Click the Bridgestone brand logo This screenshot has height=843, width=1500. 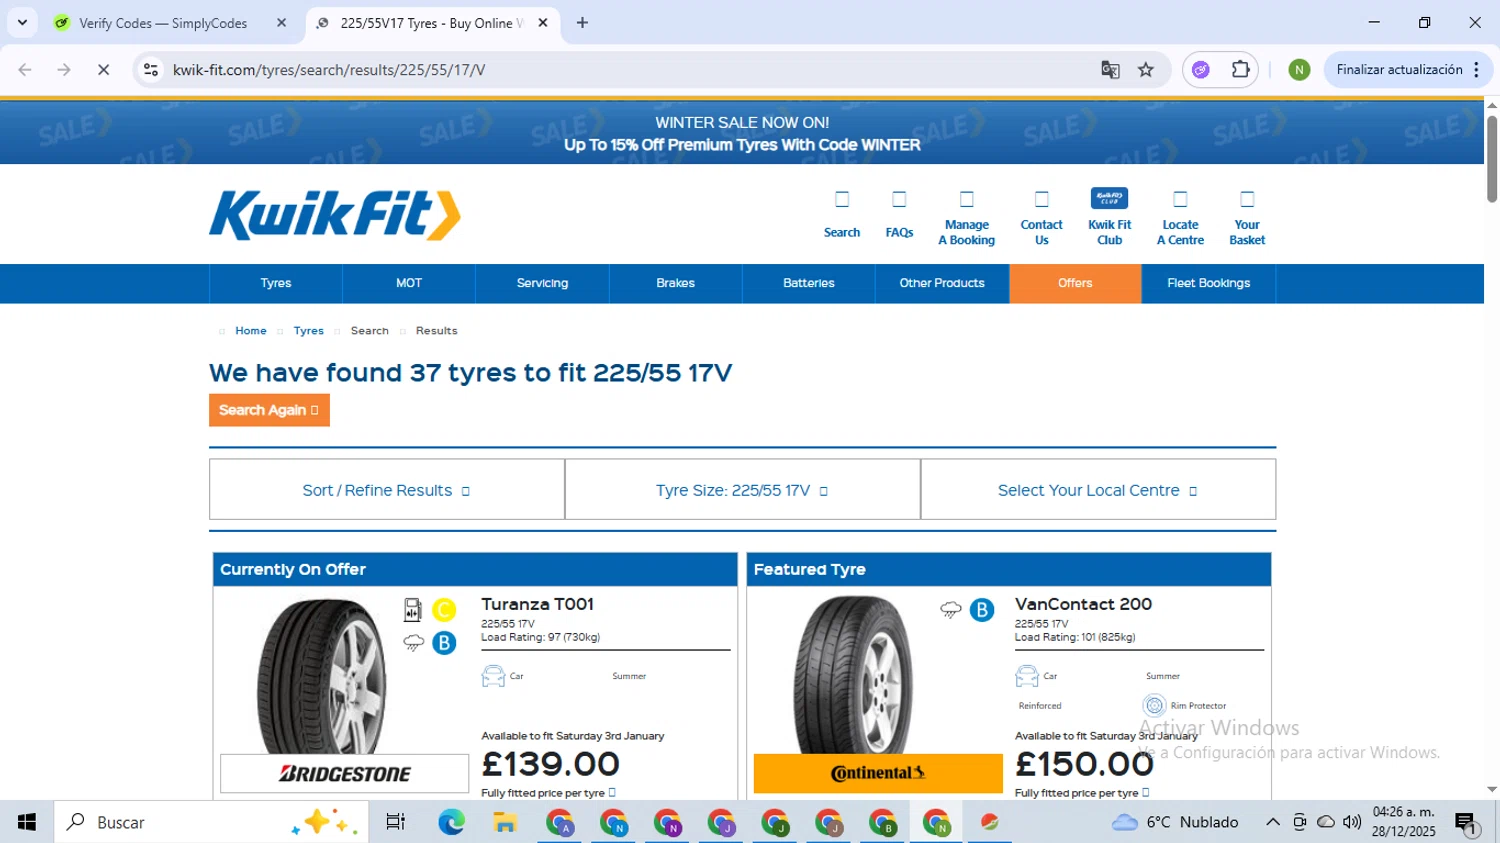(x=344, y=774)
